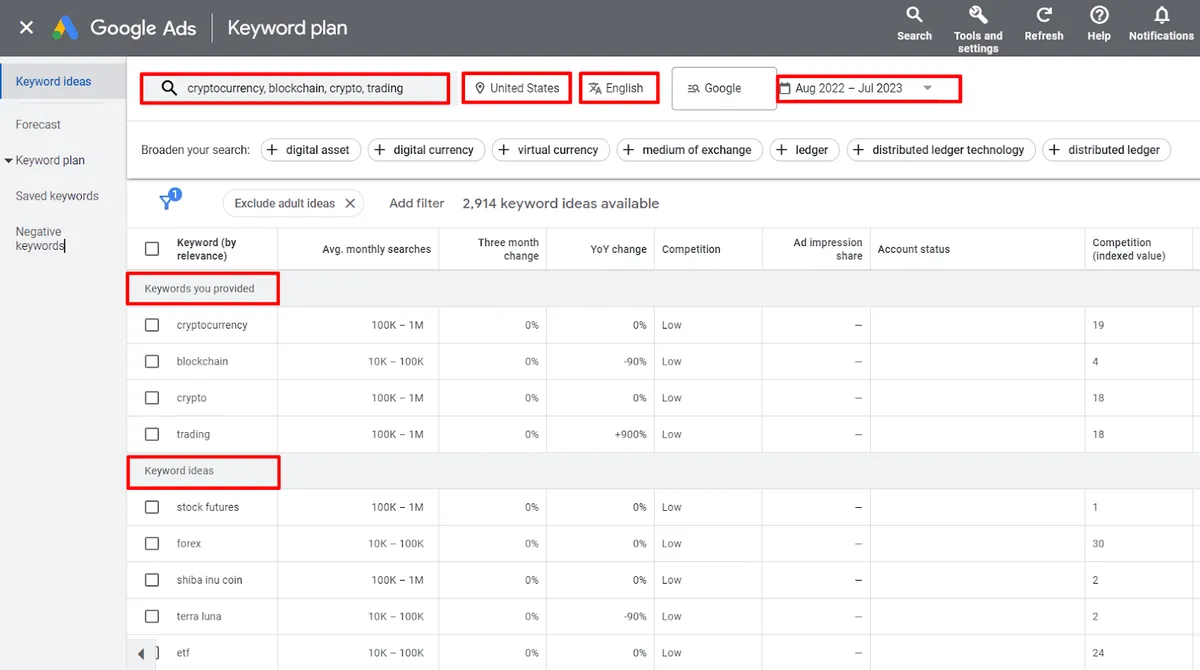Viewport: 1200px width, 670px height.
Task: Check the stock futures keyword row
Action: (152, 507)
